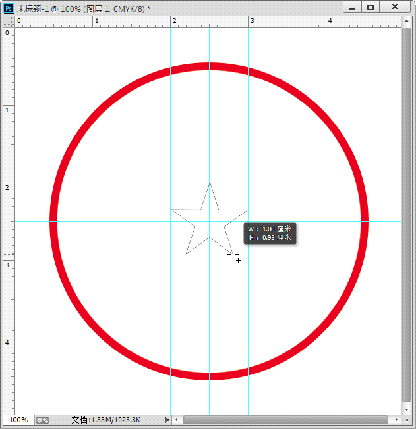Click the horizontal scrollbar thumb
416x429 pixels.
pos(286,420)
